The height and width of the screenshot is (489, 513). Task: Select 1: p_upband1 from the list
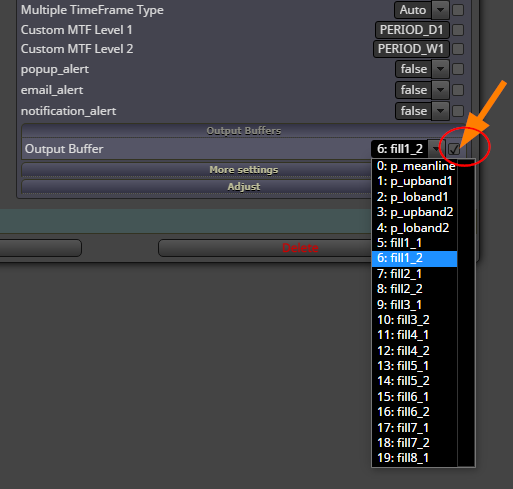414,181
